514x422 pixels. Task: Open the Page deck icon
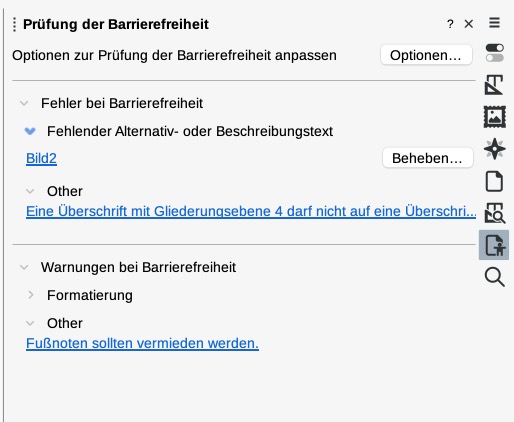pyautogui.click(x=494, y=181)
